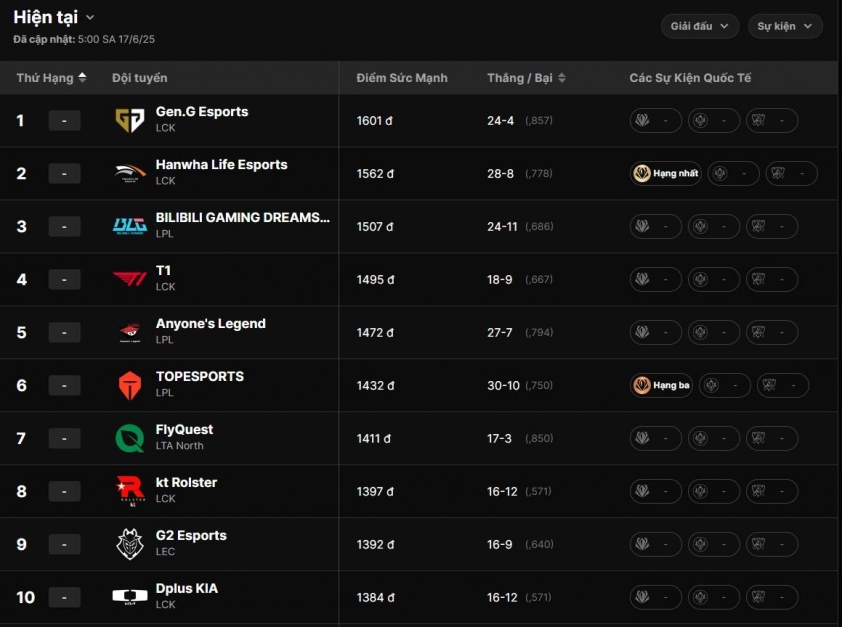Click the Hanwha Life Esports logo

[x=130, y=173]
